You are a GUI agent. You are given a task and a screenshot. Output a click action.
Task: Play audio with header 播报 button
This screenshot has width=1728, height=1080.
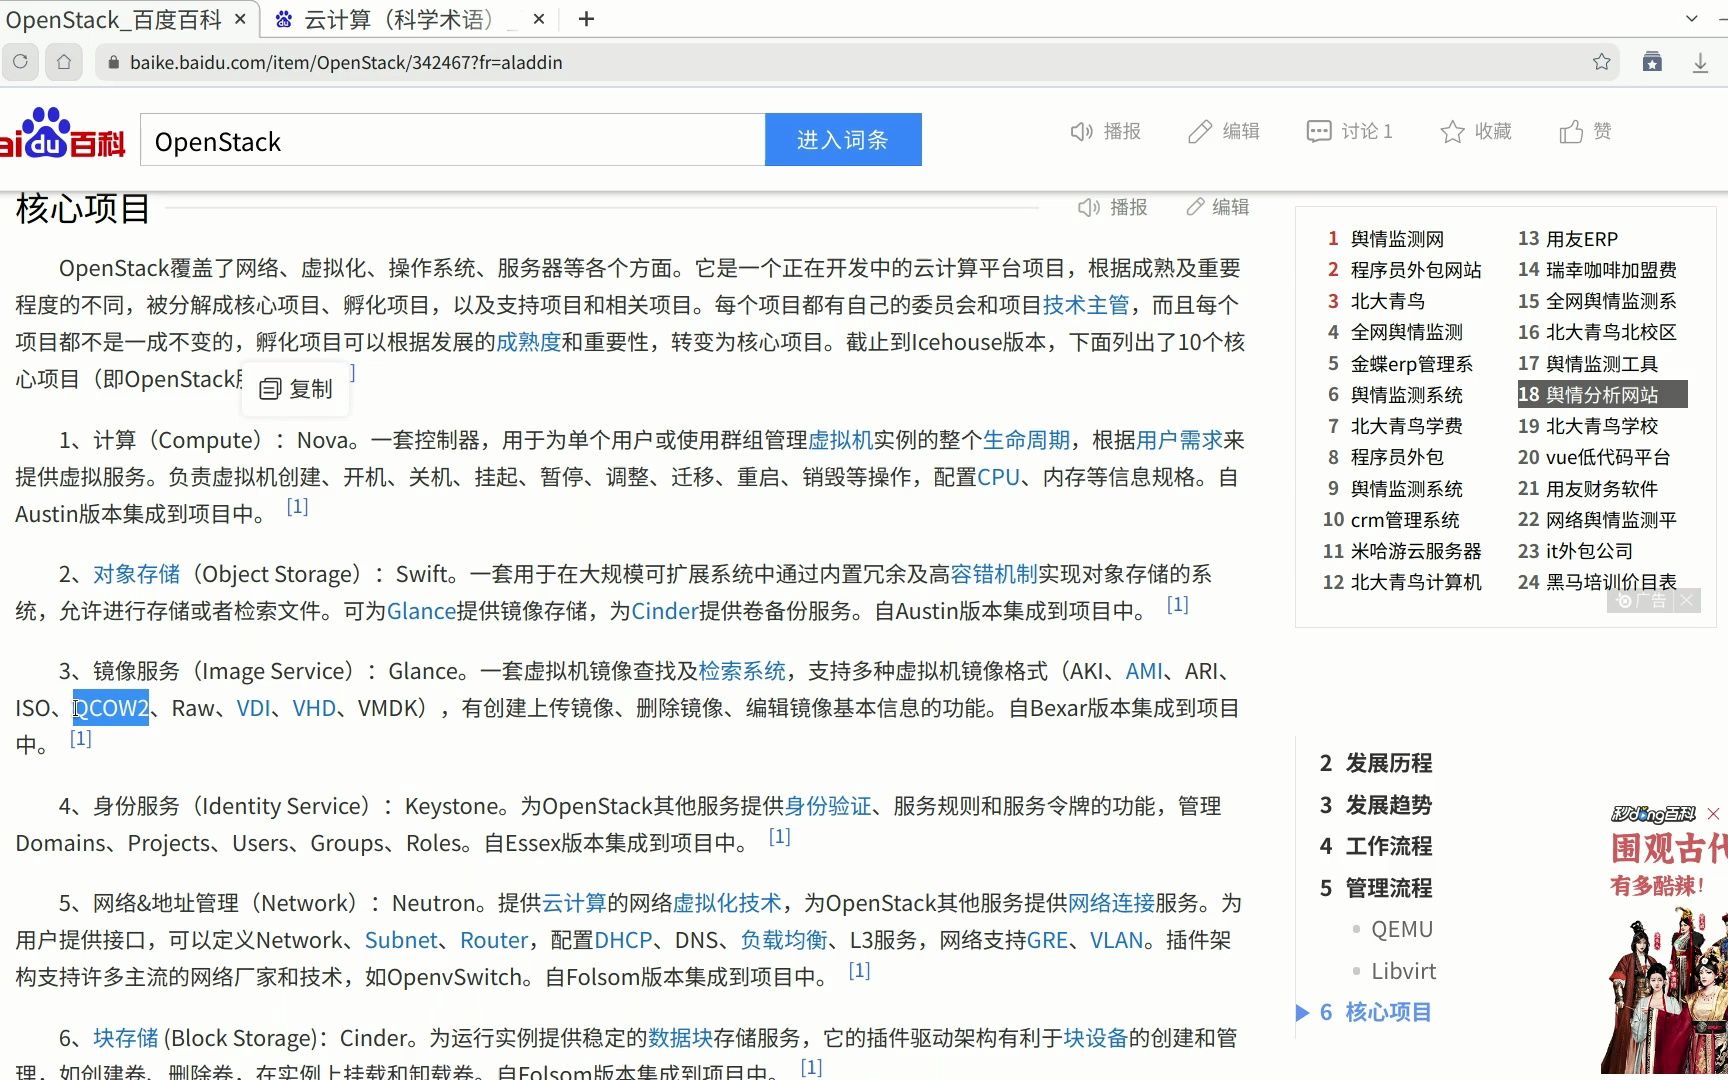(1106, 131)
